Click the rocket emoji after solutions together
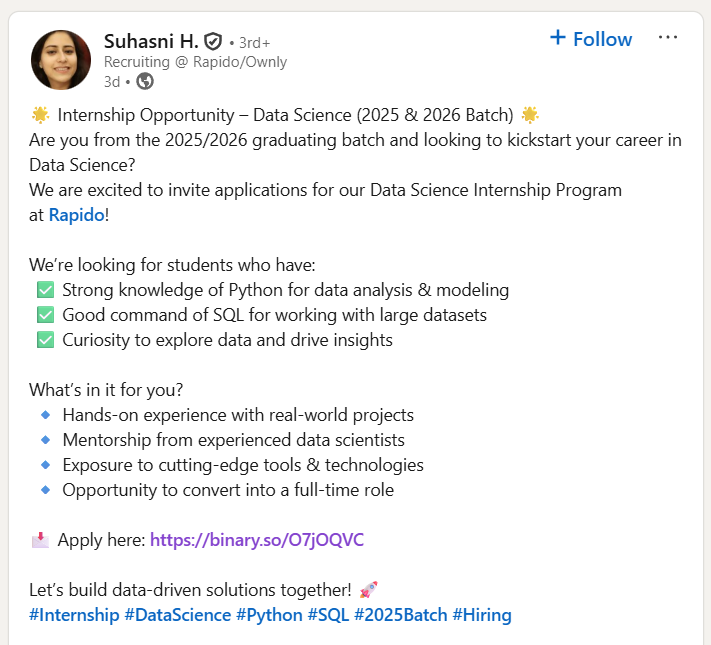 coord(368,589)
